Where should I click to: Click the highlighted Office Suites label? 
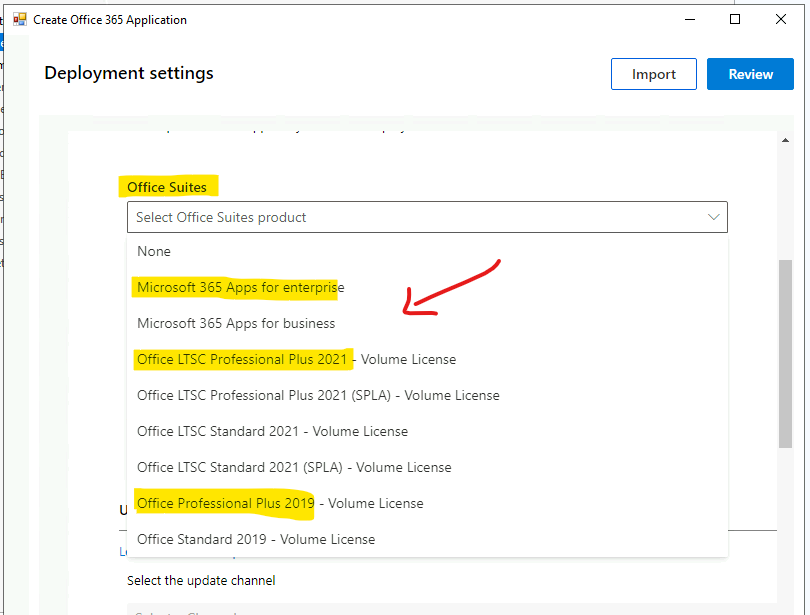point(168,187)
